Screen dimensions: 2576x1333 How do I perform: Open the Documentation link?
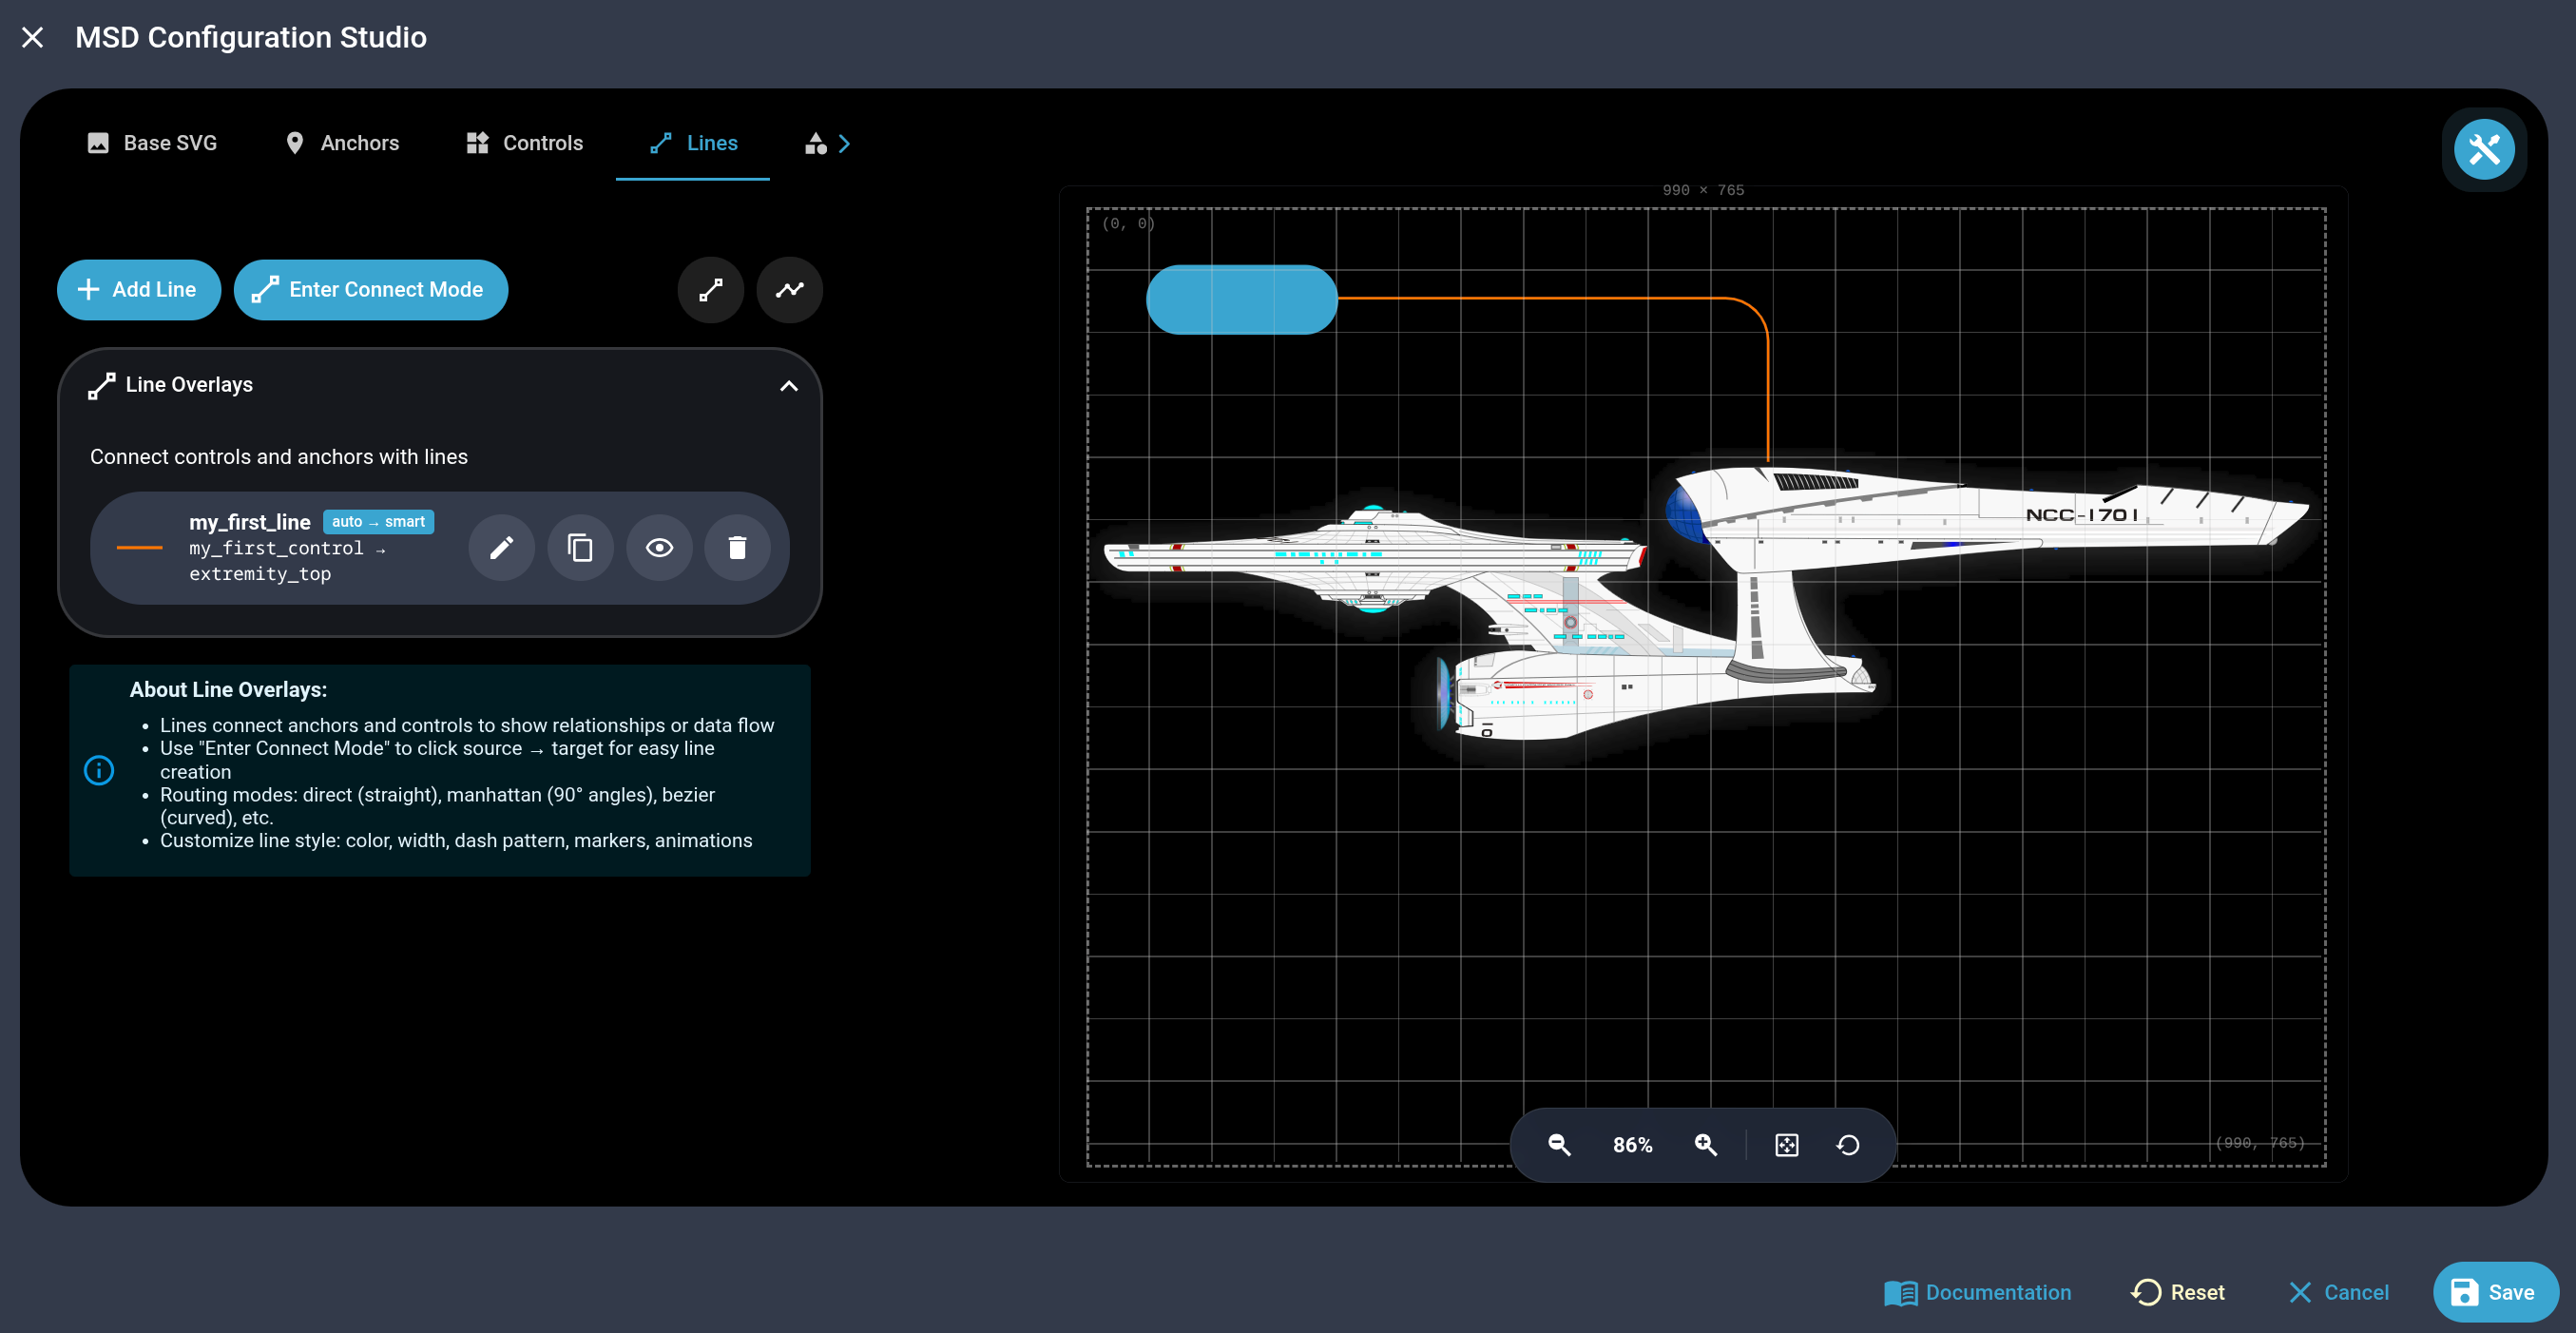(x=1977, y=1293)
